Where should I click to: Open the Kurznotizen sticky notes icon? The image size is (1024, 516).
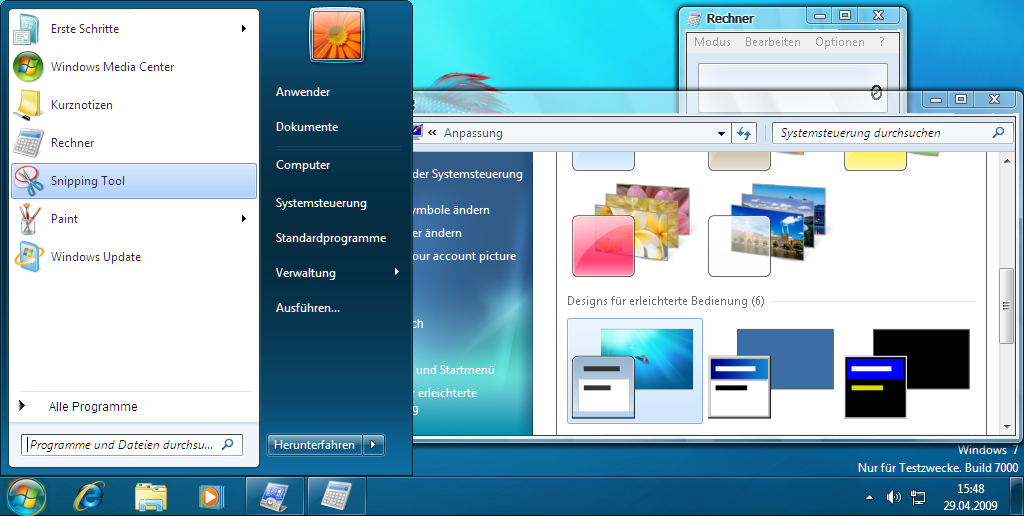pyautogui.click(x=28, y=105)
